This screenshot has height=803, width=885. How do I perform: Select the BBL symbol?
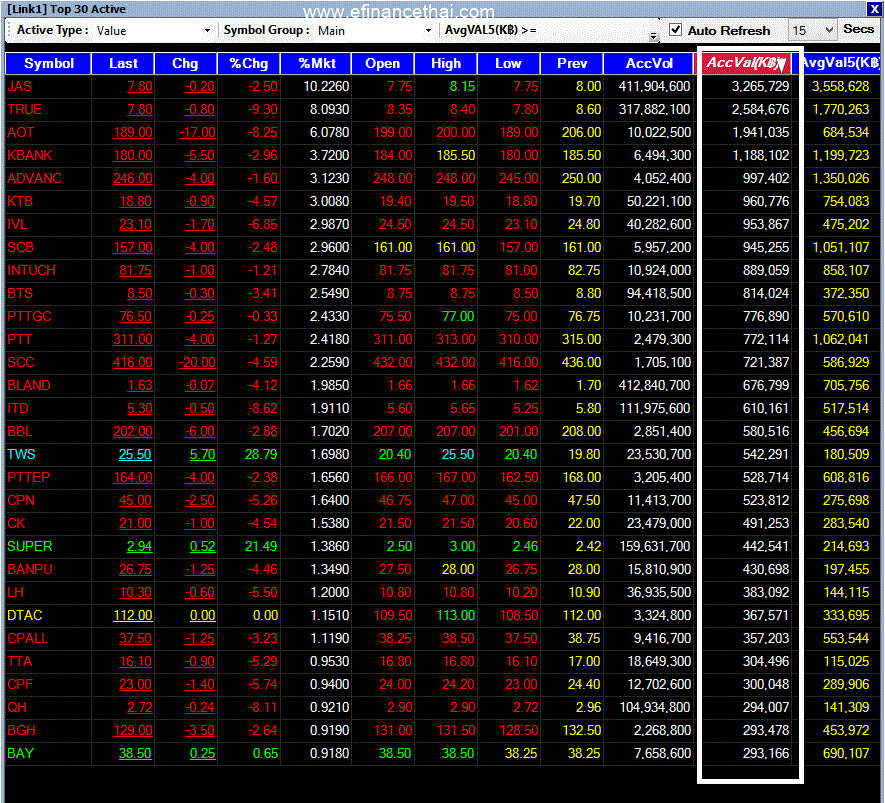(x=20, y=432)
